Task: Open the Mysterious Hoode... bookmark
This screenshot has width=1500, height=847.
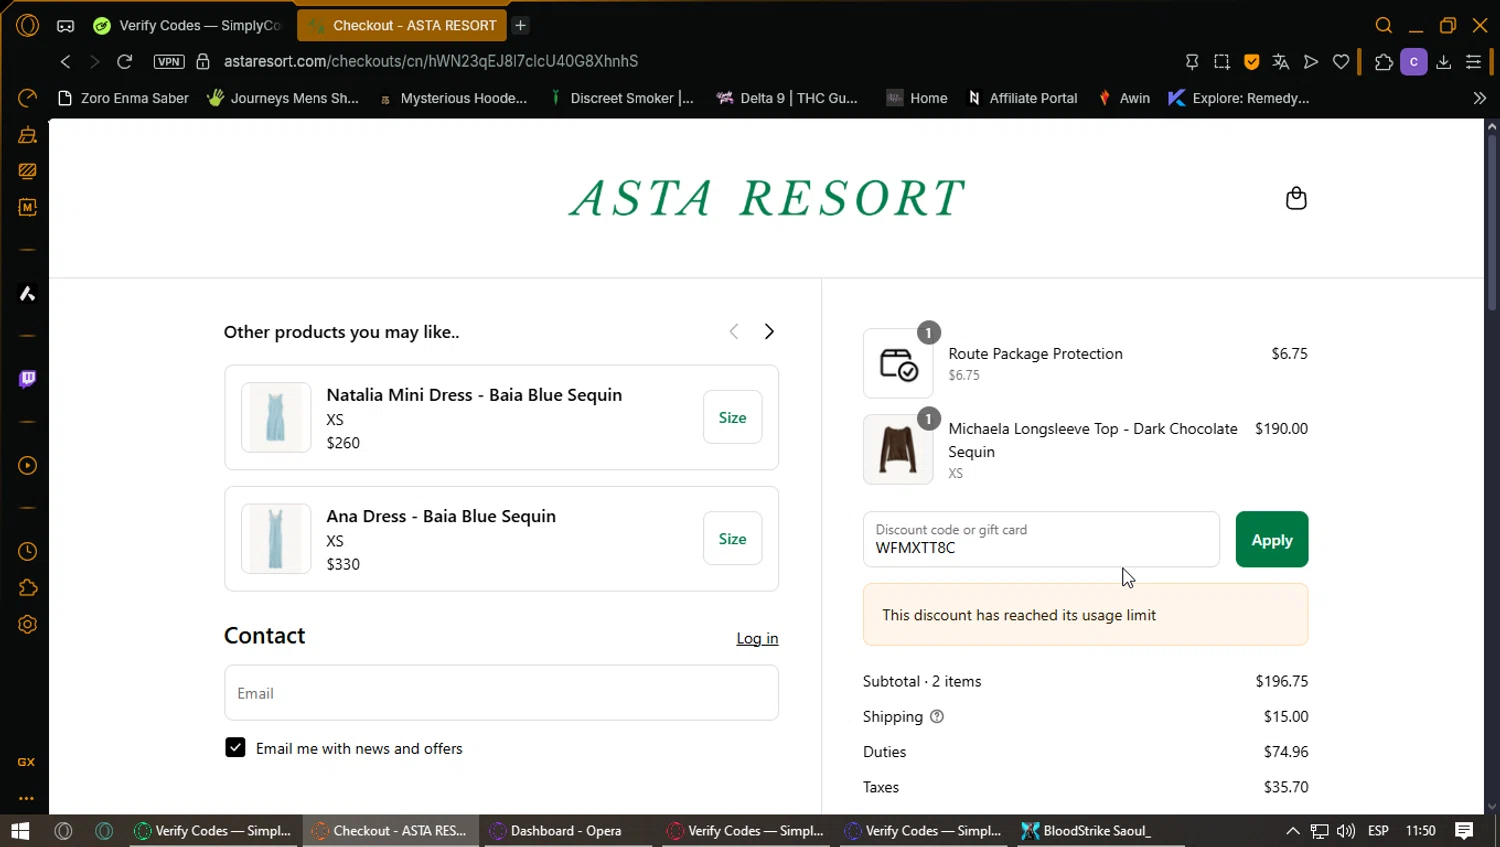Action: (x=453, y=98)
